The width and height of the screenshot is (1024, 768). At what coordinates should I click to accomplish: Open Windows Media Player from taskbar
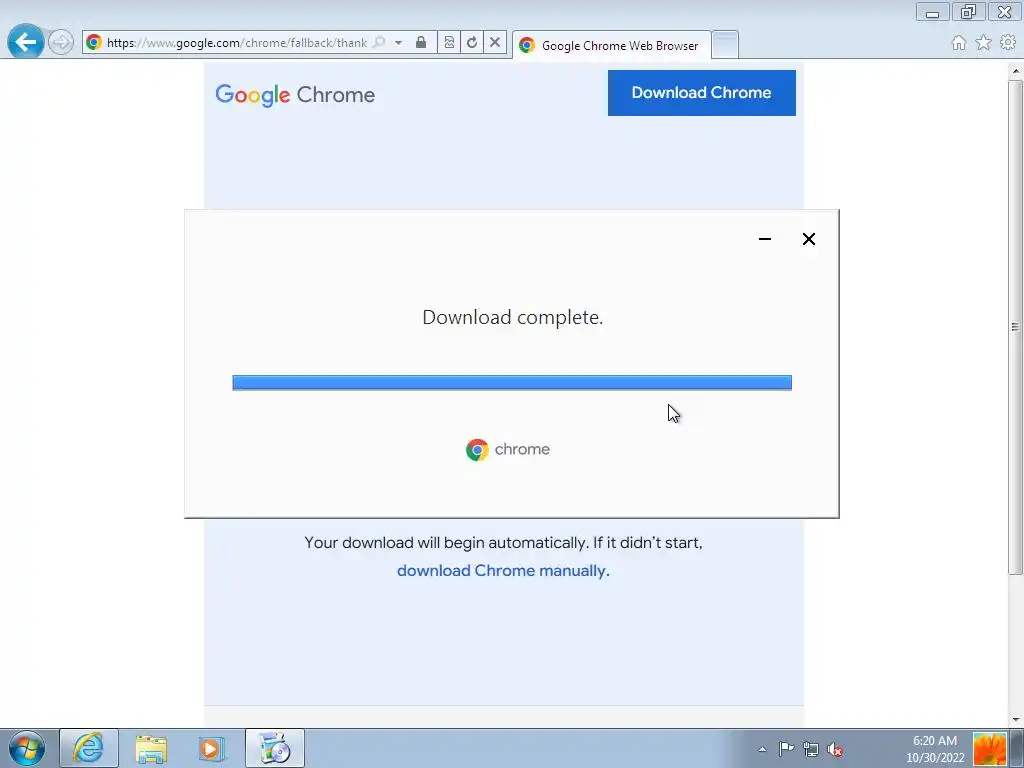point(212,748)
